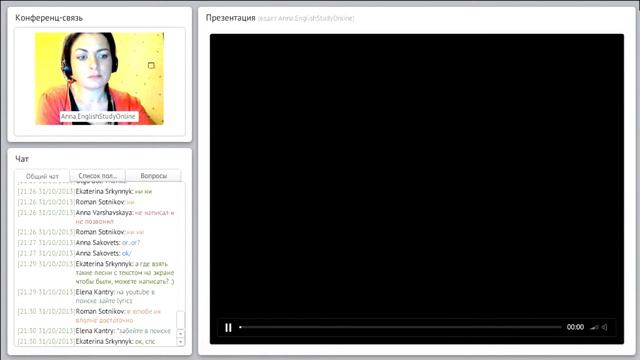Mute the video speaker icon
This screenshot has width=640, height=360.
point(604,327)
